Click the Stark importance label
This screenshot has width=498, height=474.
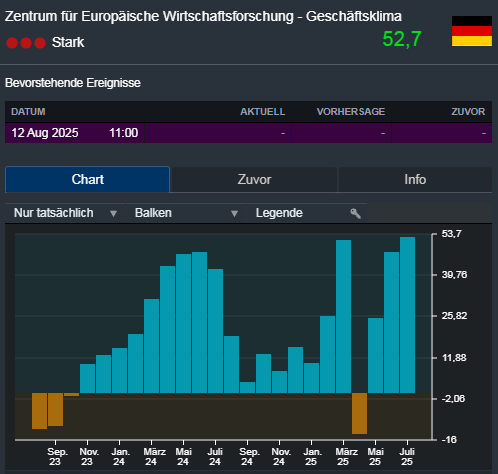pos(68,43)
